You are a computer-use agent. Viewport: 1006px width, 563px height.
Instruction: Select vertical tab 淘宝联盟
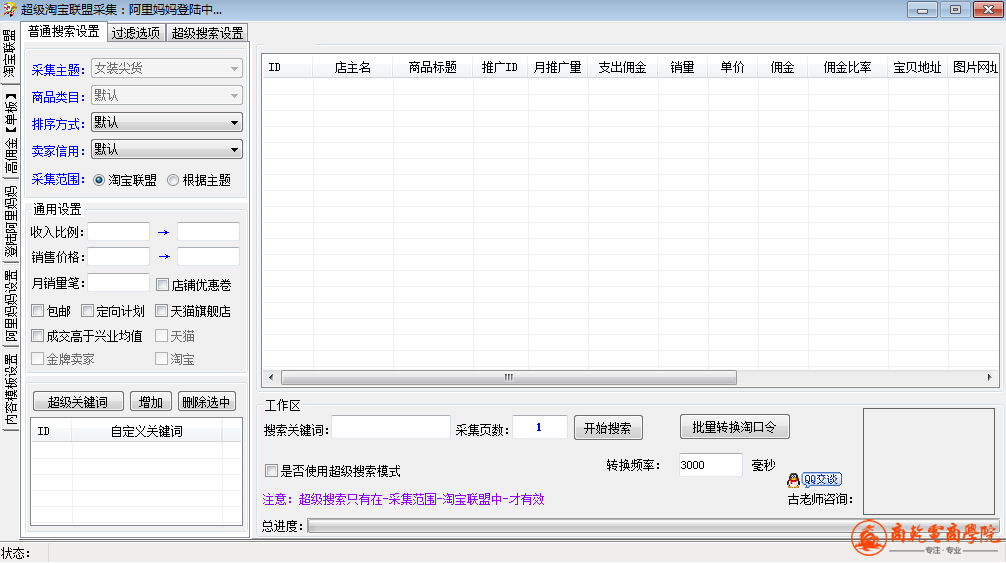[x=10, y=54]
